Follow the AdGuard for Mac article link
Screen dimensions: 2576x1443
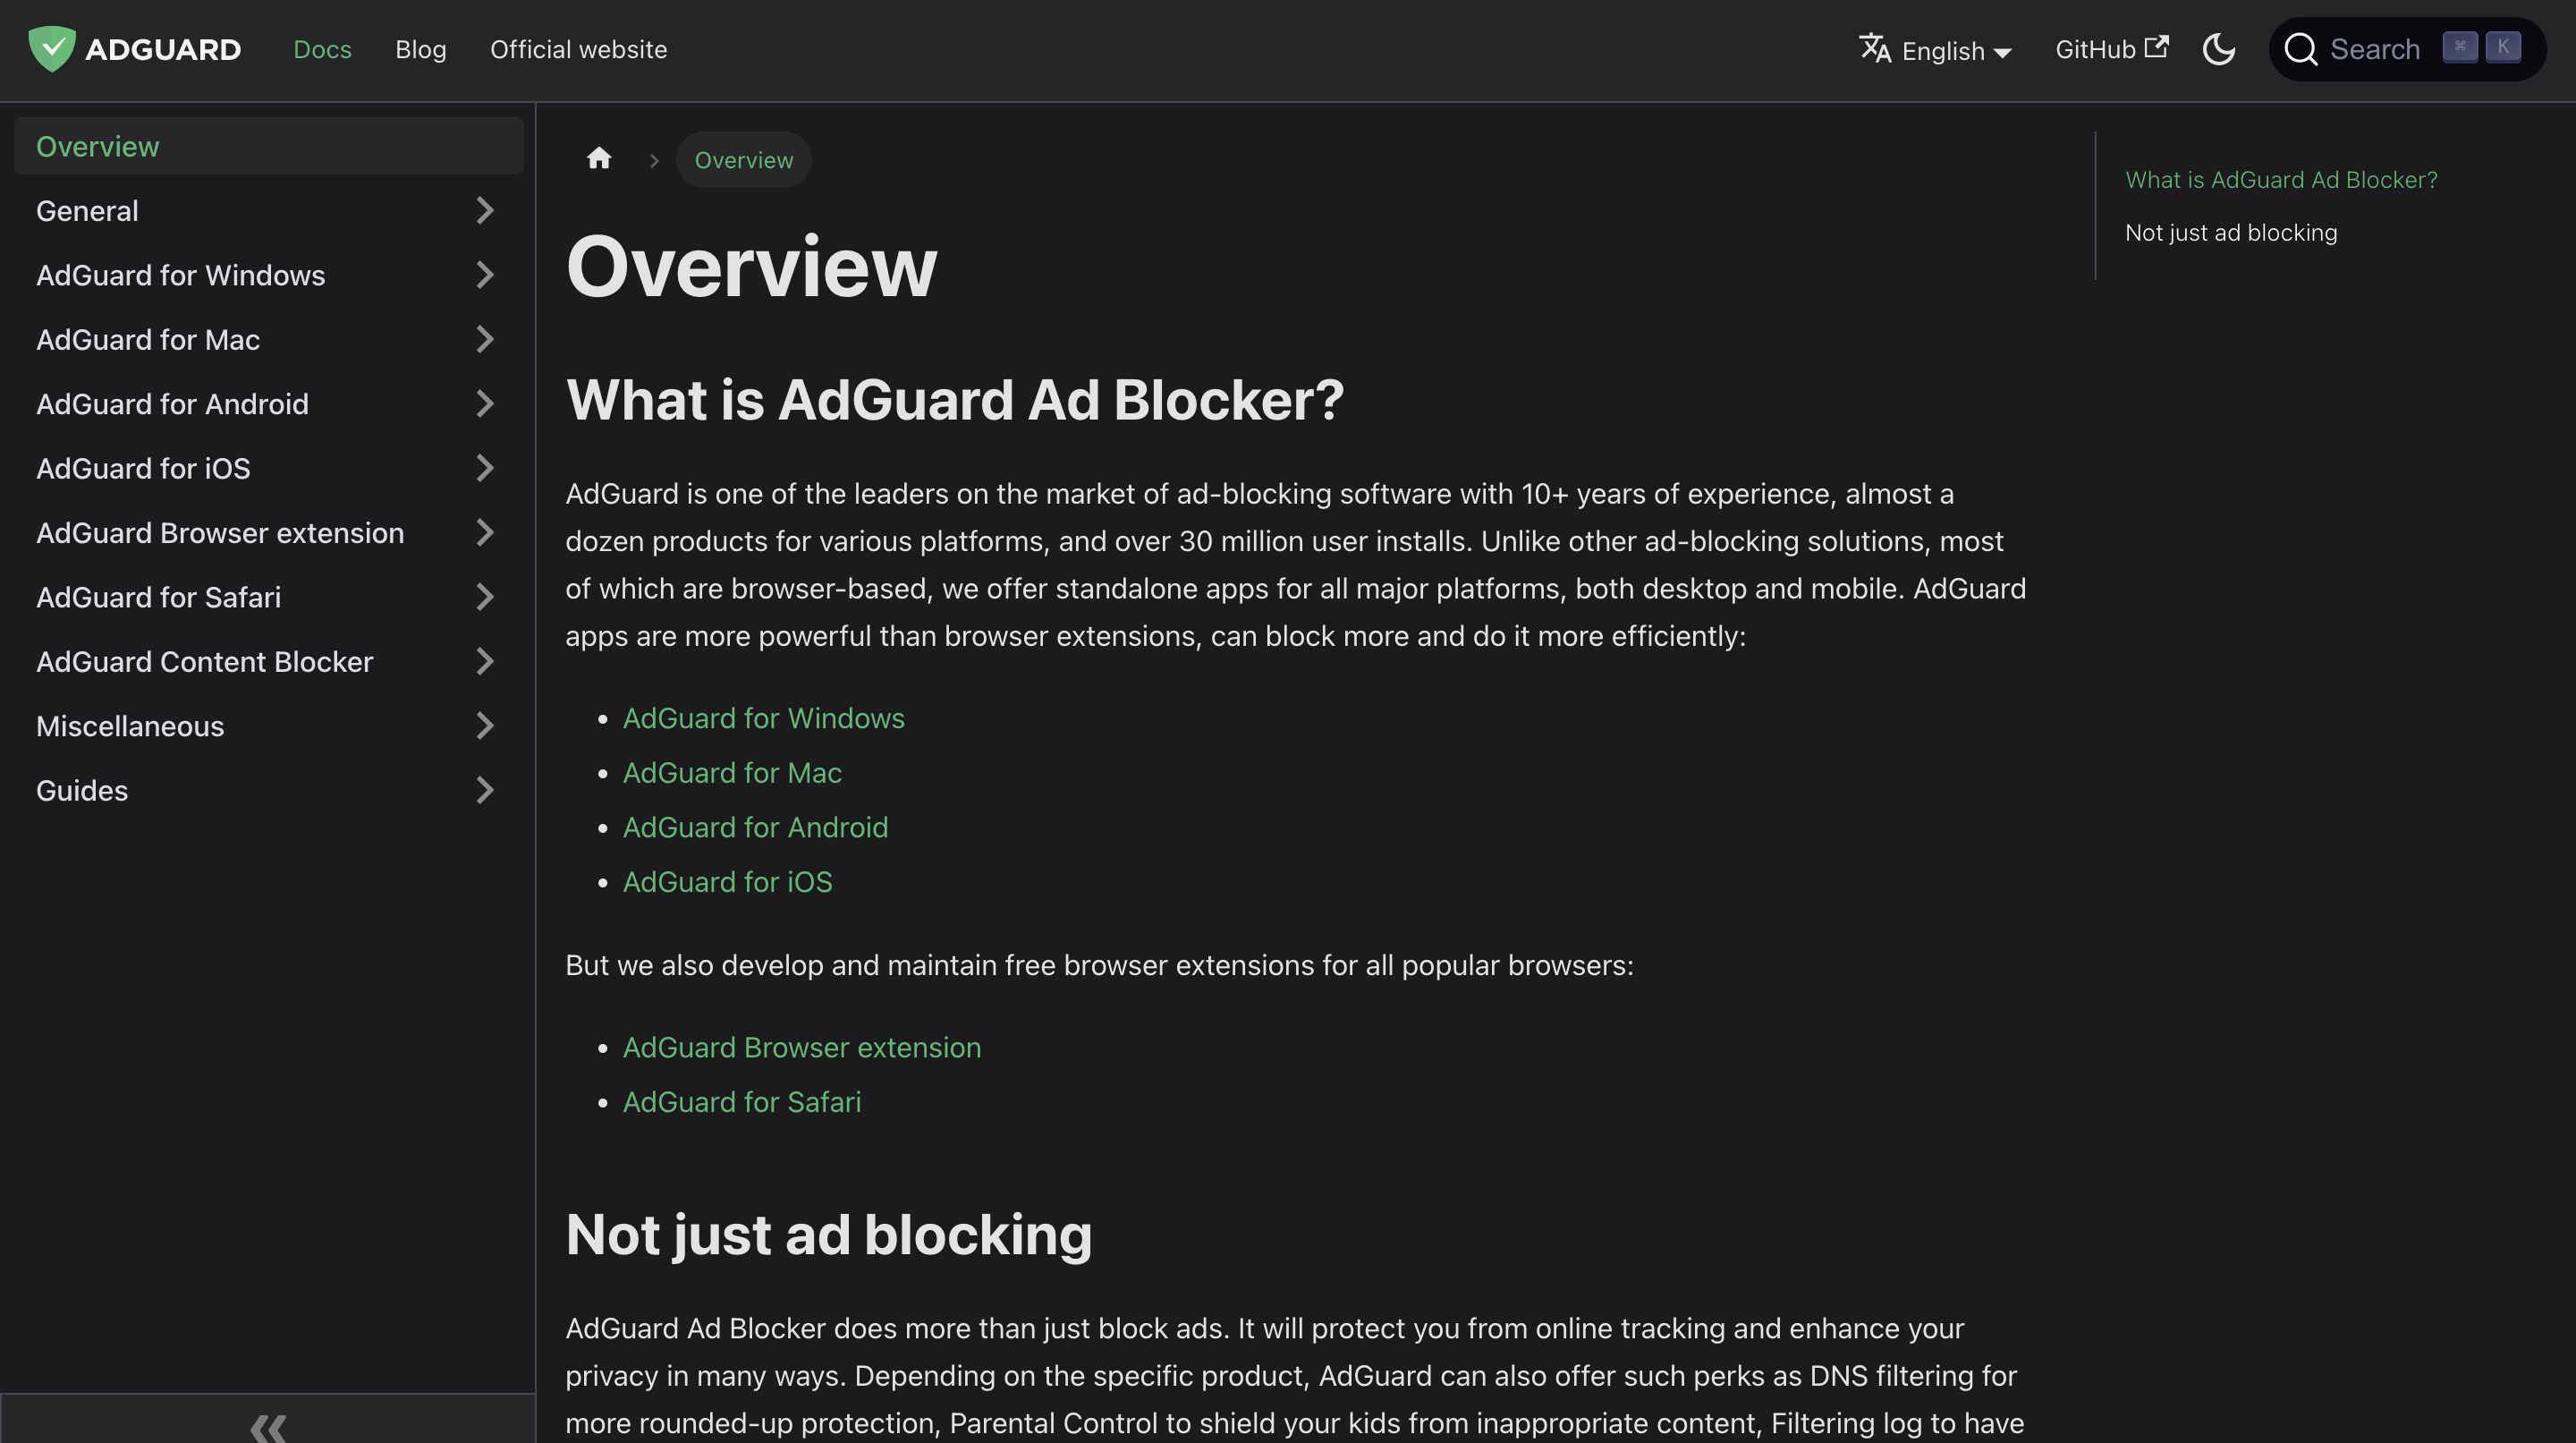pyautogui.click(x=732, y=773)
